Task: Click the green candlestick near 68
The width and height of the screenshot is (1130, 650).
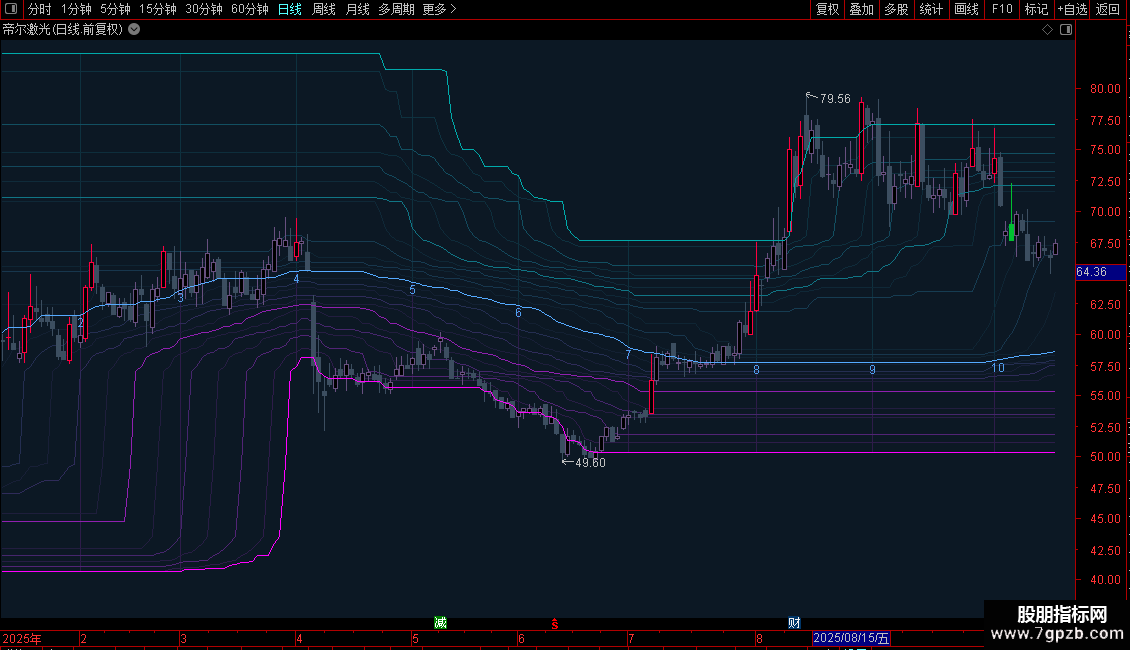Action: [1011, 232]
